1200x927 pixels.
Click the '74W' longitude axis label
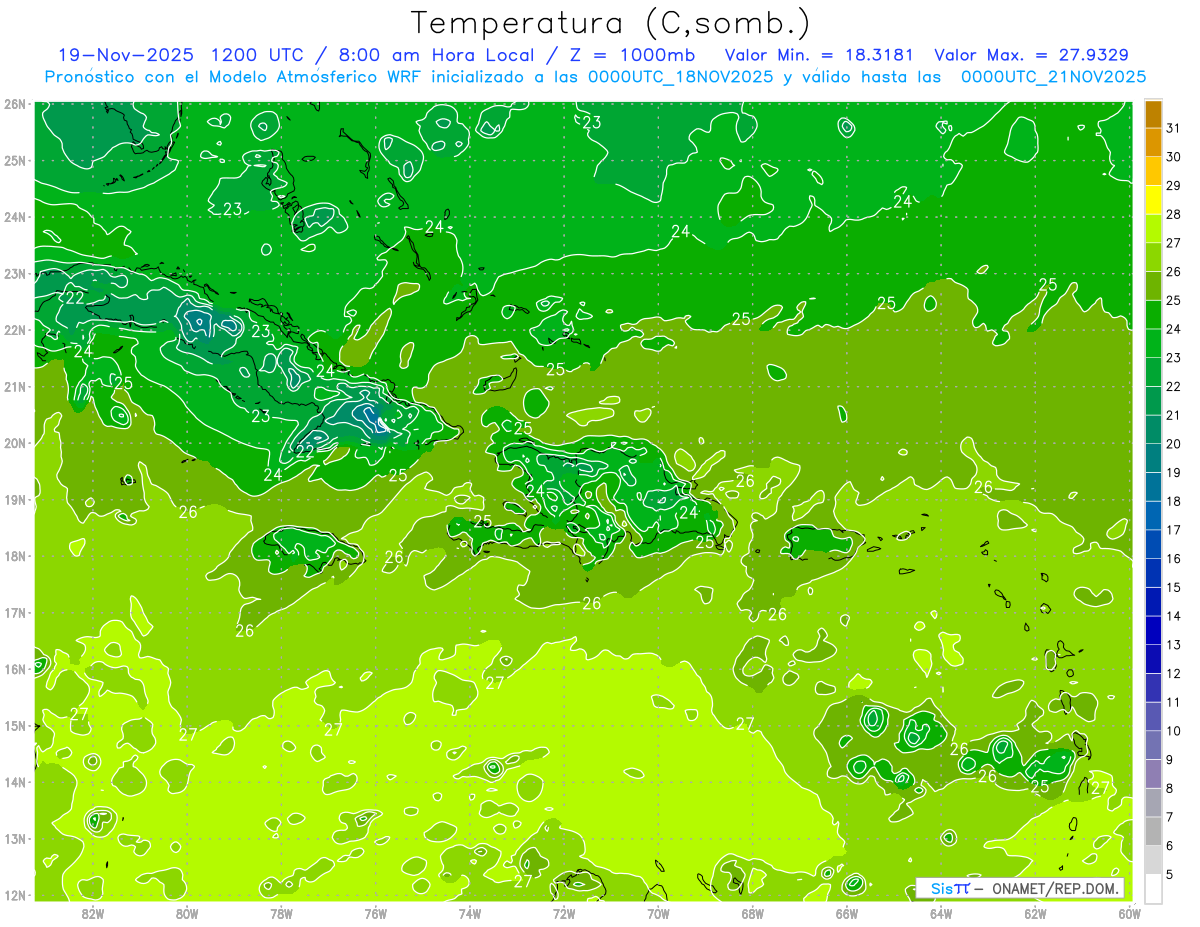[x=469, y=913]
